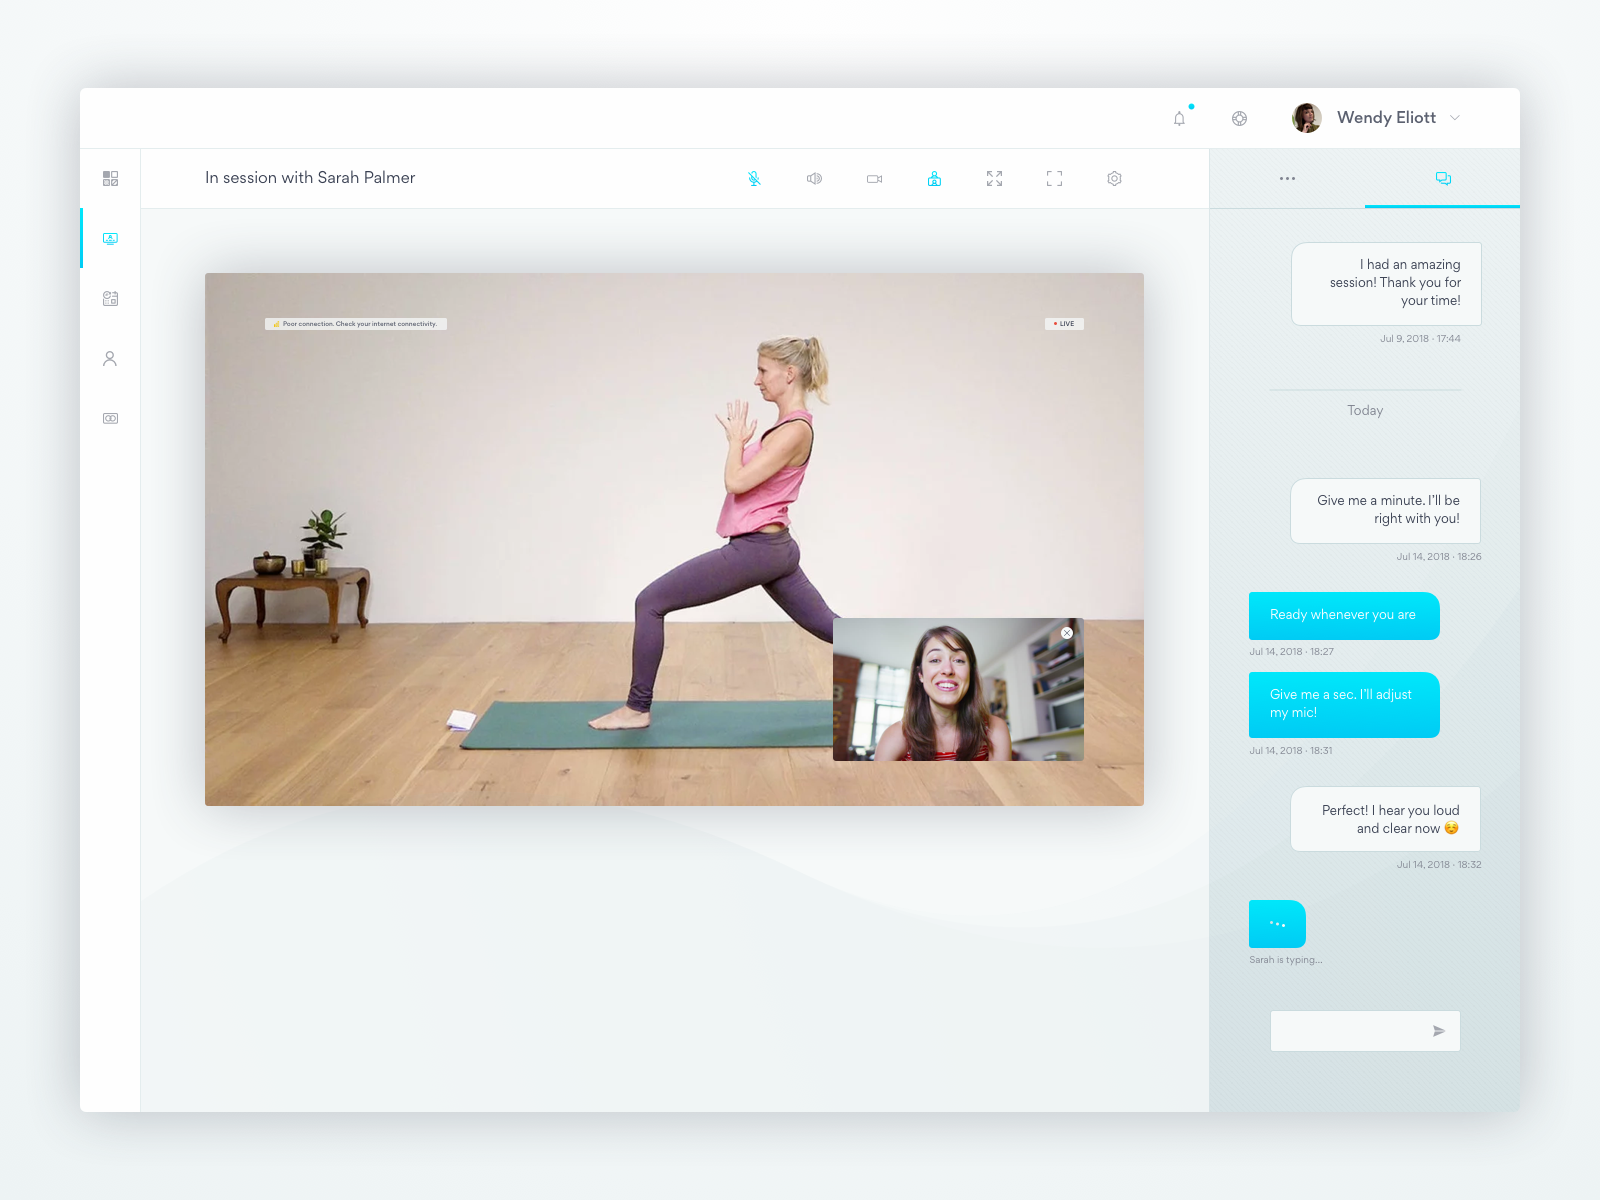Click the 'Sarah is typing...' label
Viewport: 1600px width, 1200px height.
(x=1285, y=960)
